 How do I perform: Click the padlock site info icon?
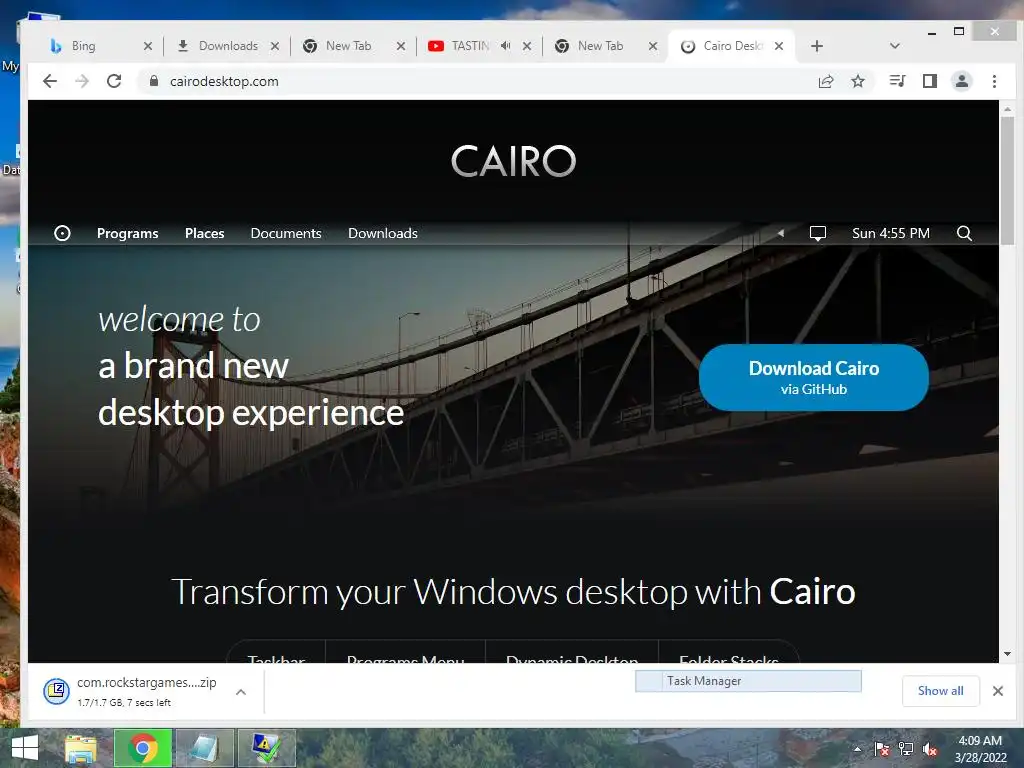tap(154, 81)
